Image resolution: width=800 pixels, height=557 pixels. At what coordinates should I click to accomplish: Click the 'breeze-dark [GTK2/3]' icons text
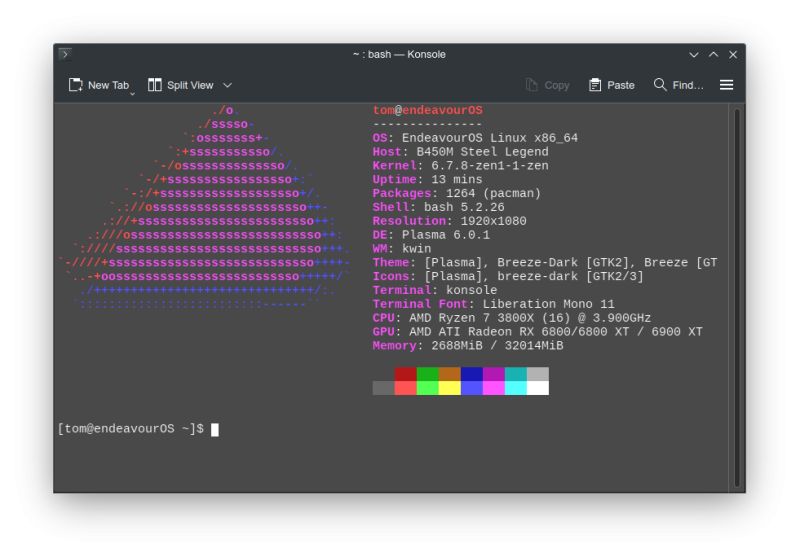(570, 276)
